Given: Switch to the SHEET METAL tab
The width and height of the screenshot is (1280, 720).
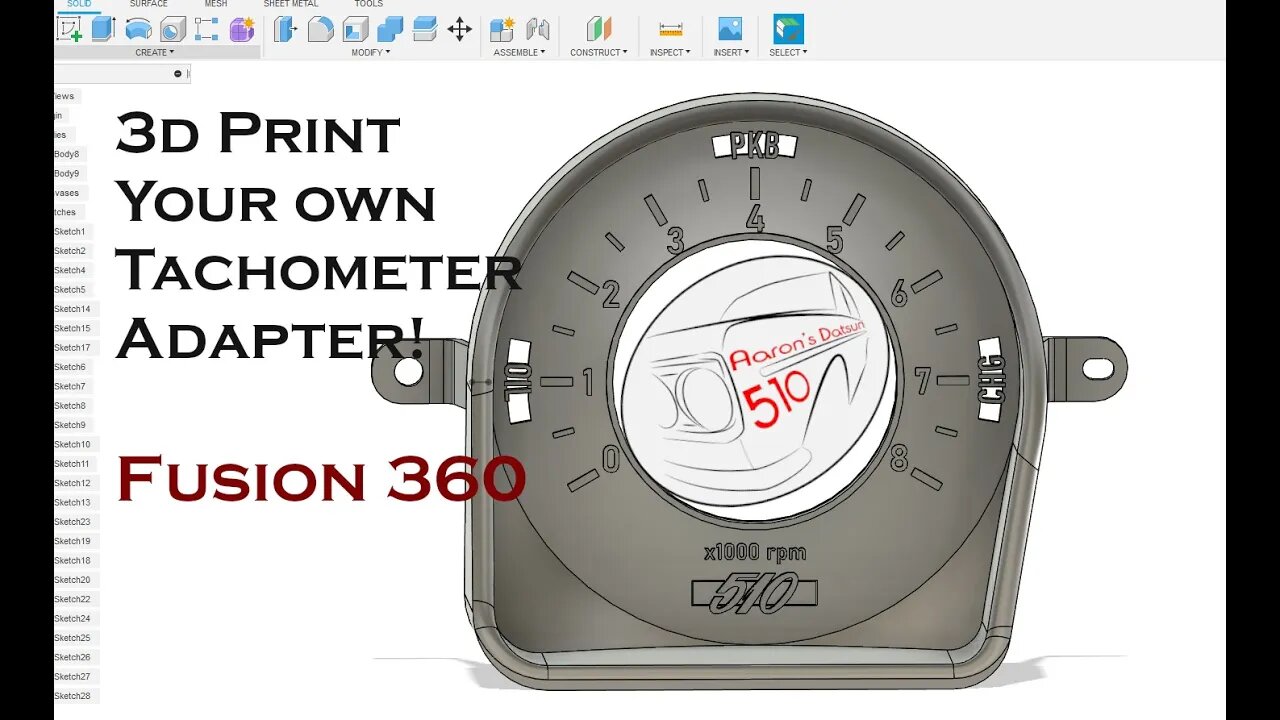Looking at the screenshot, I should click(291, 4).
